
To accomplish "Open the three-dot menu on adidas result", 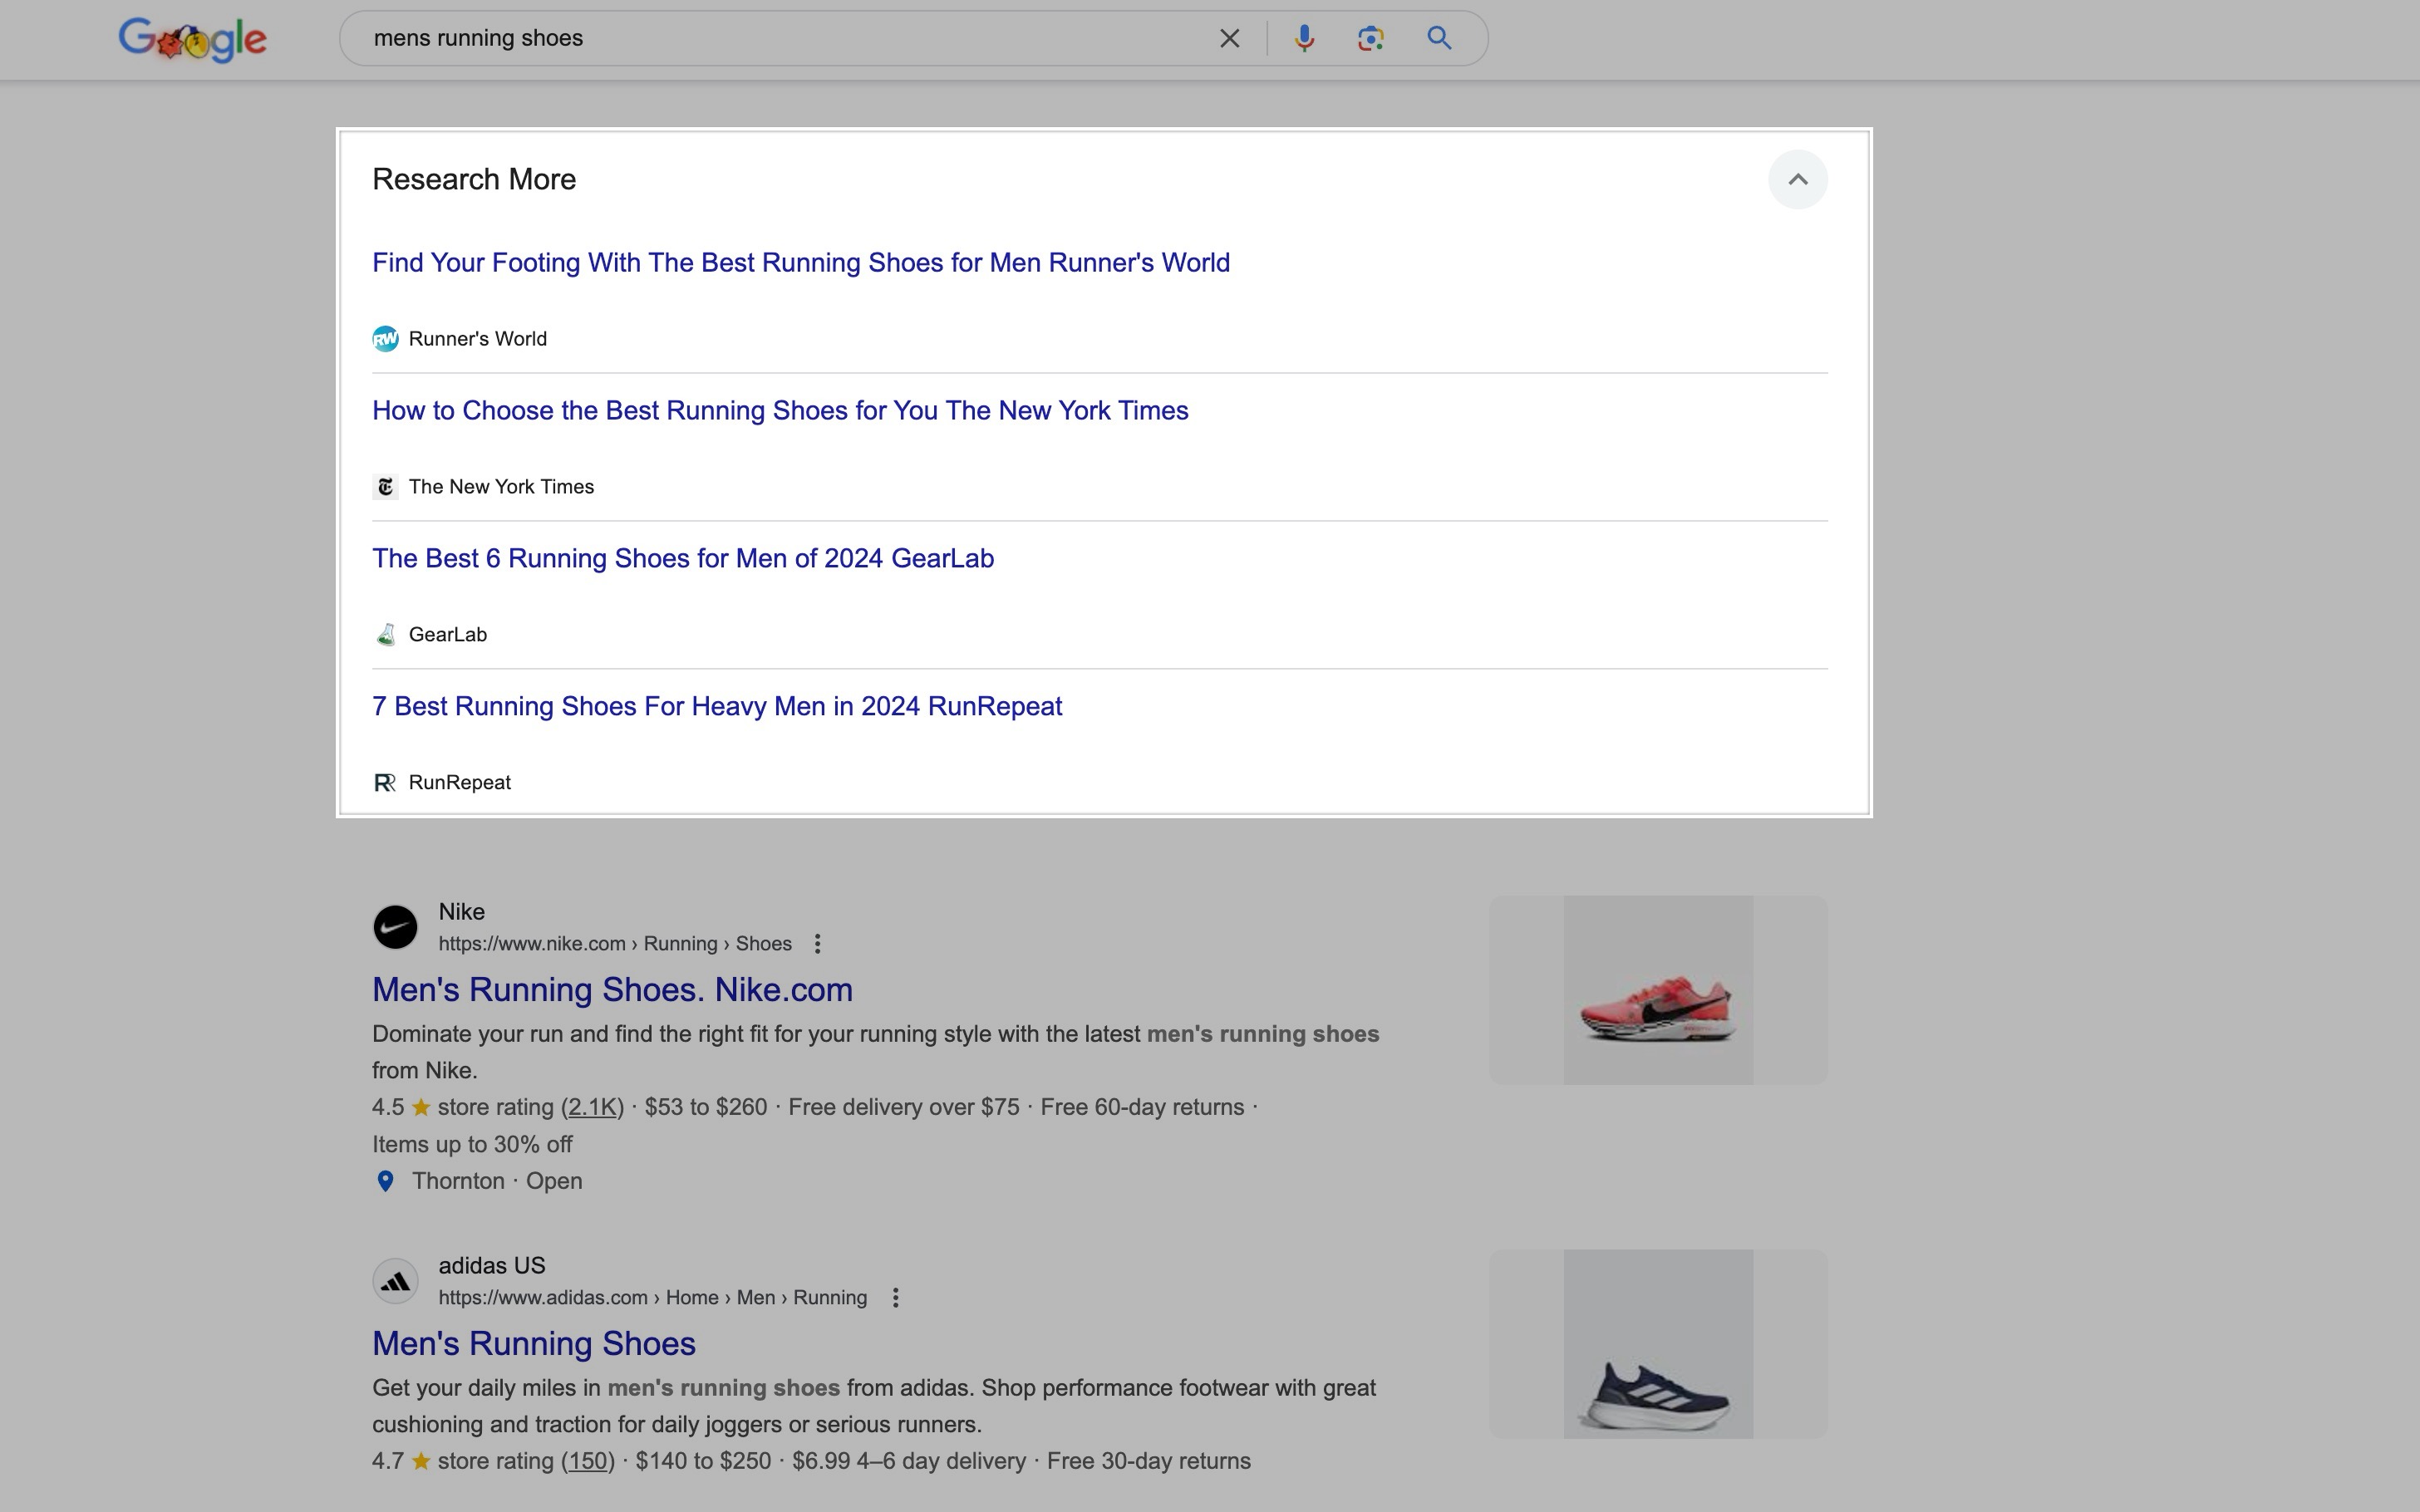I will (x=896, y=1297).
